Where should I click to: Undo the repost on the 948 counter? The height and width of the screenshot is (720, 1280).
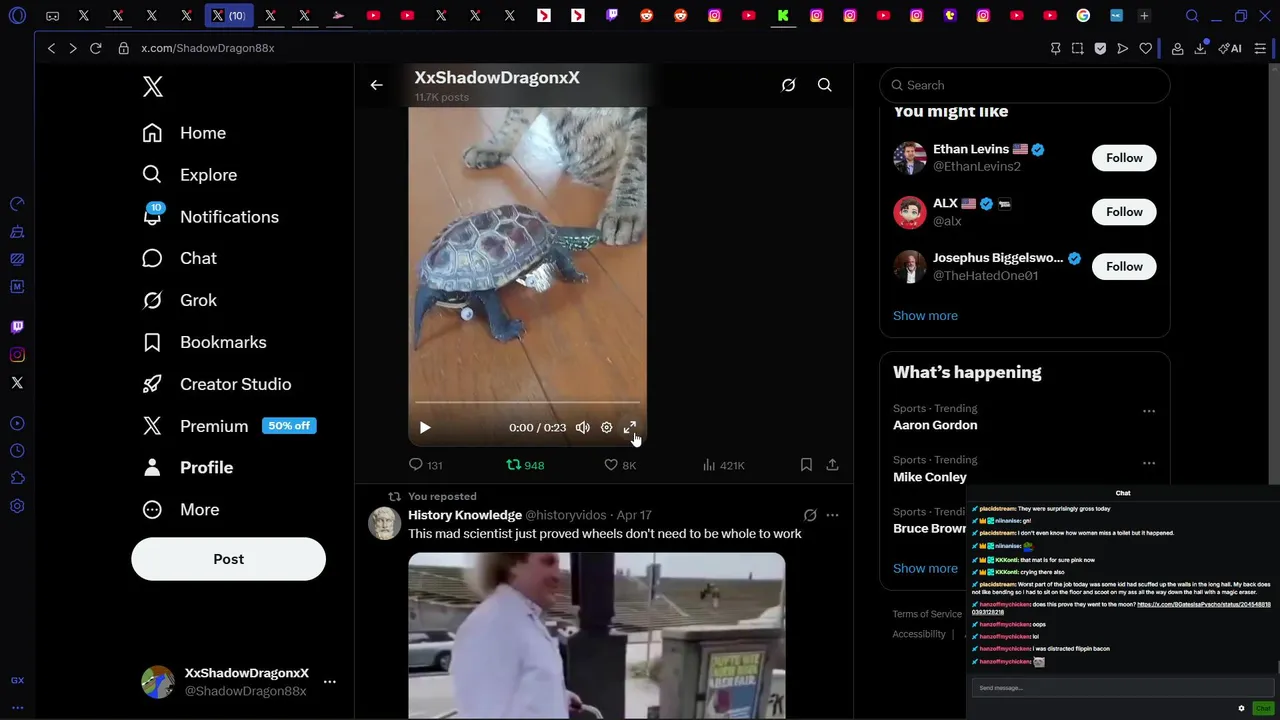(525, 465)
